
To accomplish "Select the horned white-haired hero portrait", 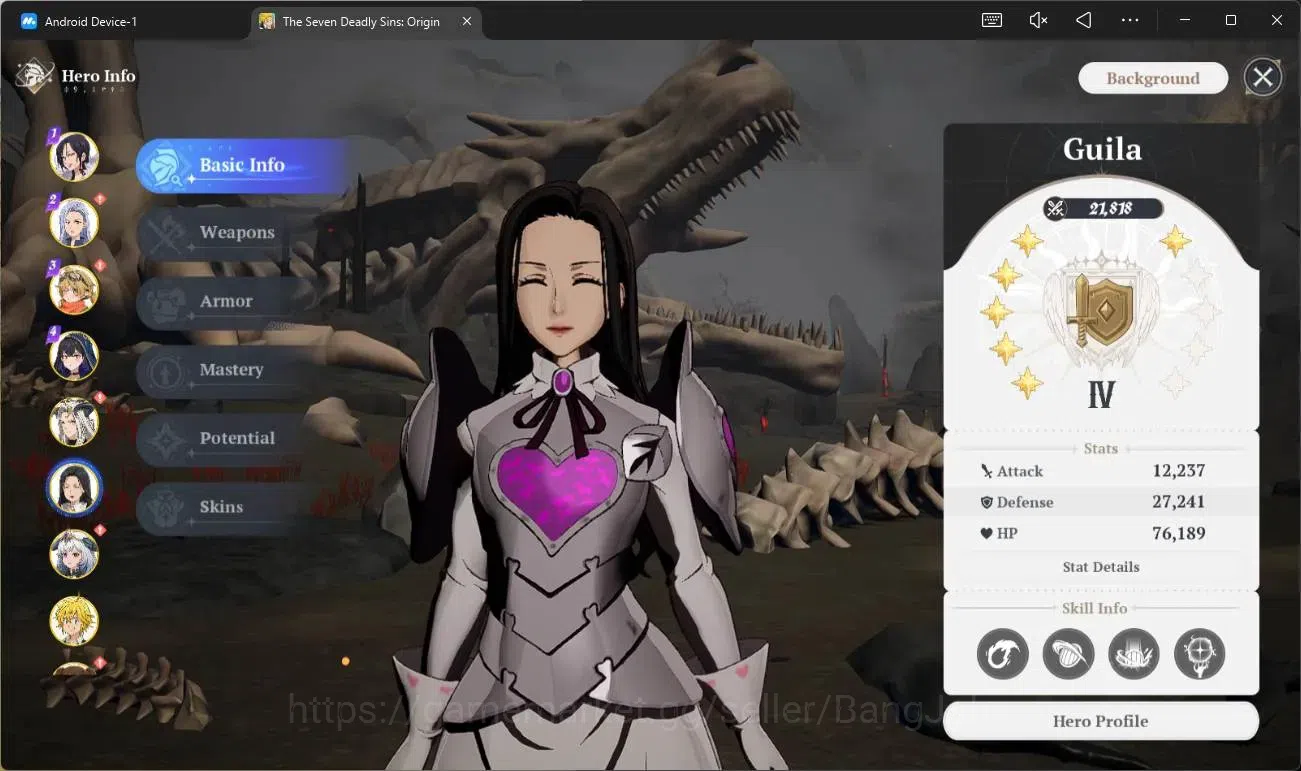I will (x=74, y=421).
